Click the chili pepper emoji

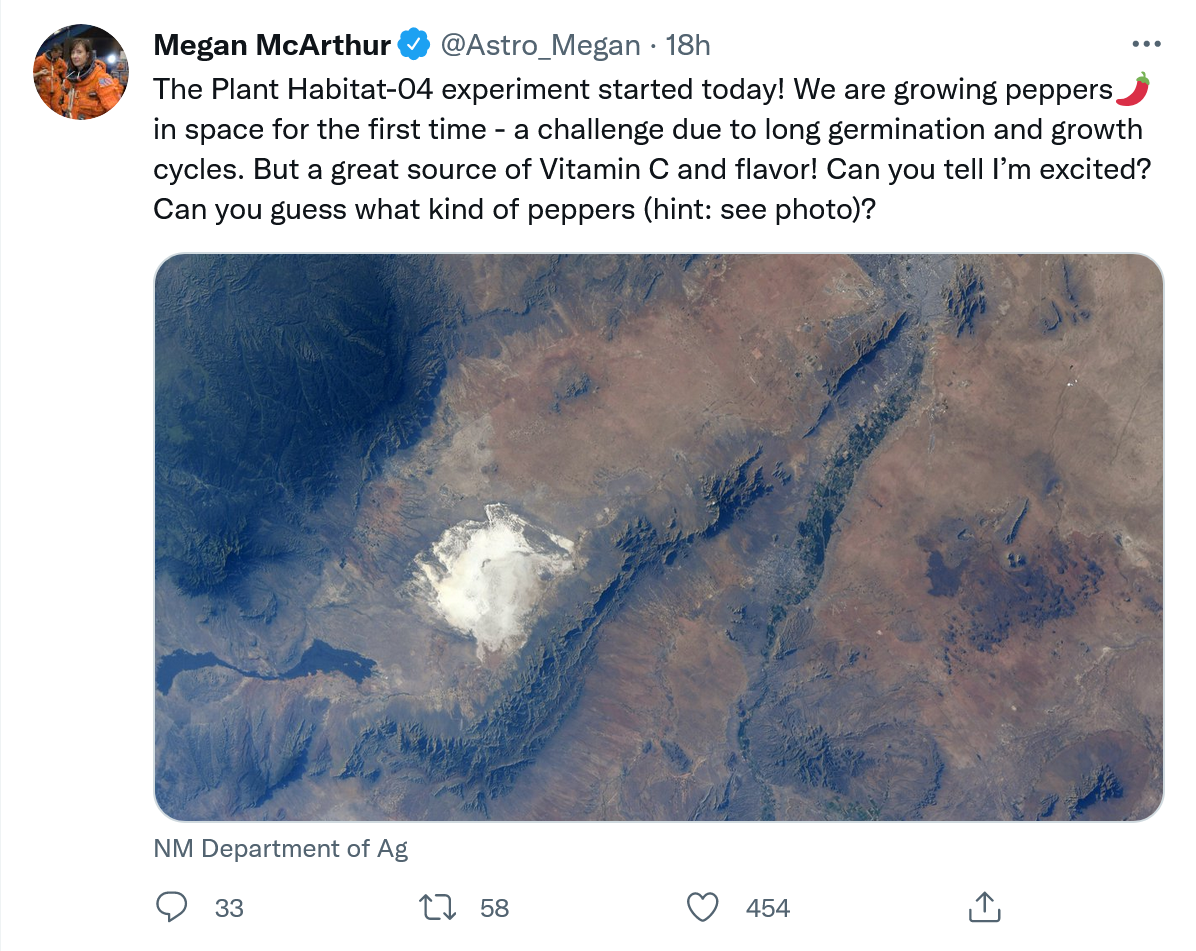tap(1132, 90)
